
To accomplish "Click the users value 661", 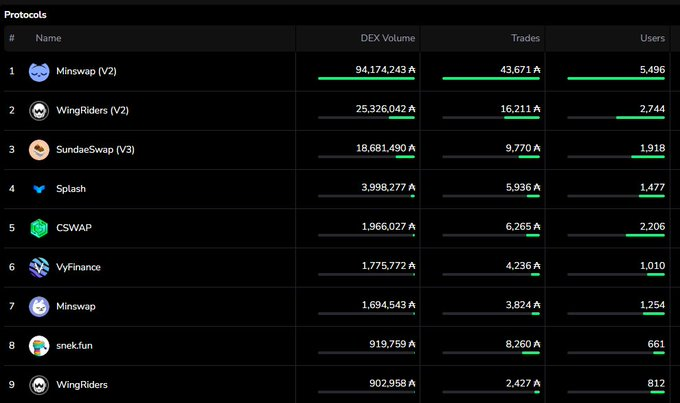I will click(656, 344).
